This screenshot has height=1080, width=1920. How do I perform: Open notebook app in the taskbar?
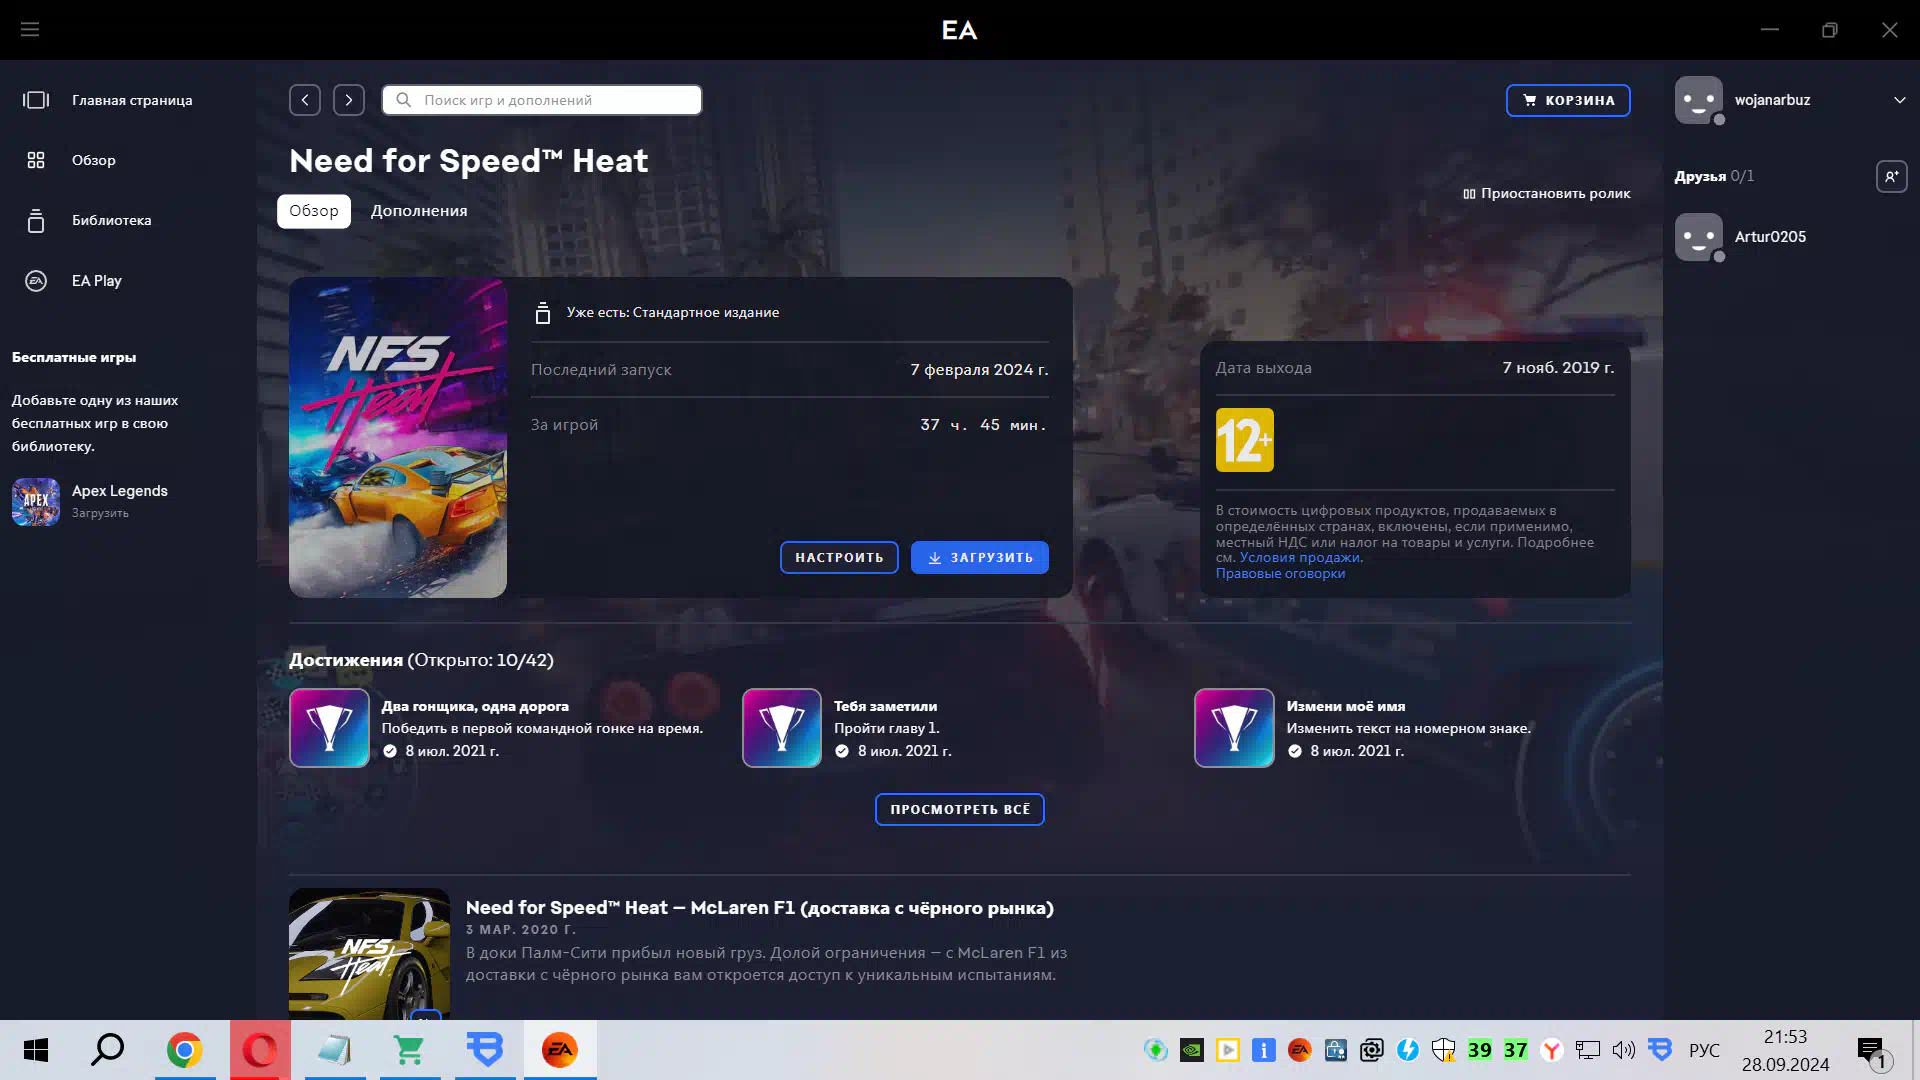(x=334, y=1050)
